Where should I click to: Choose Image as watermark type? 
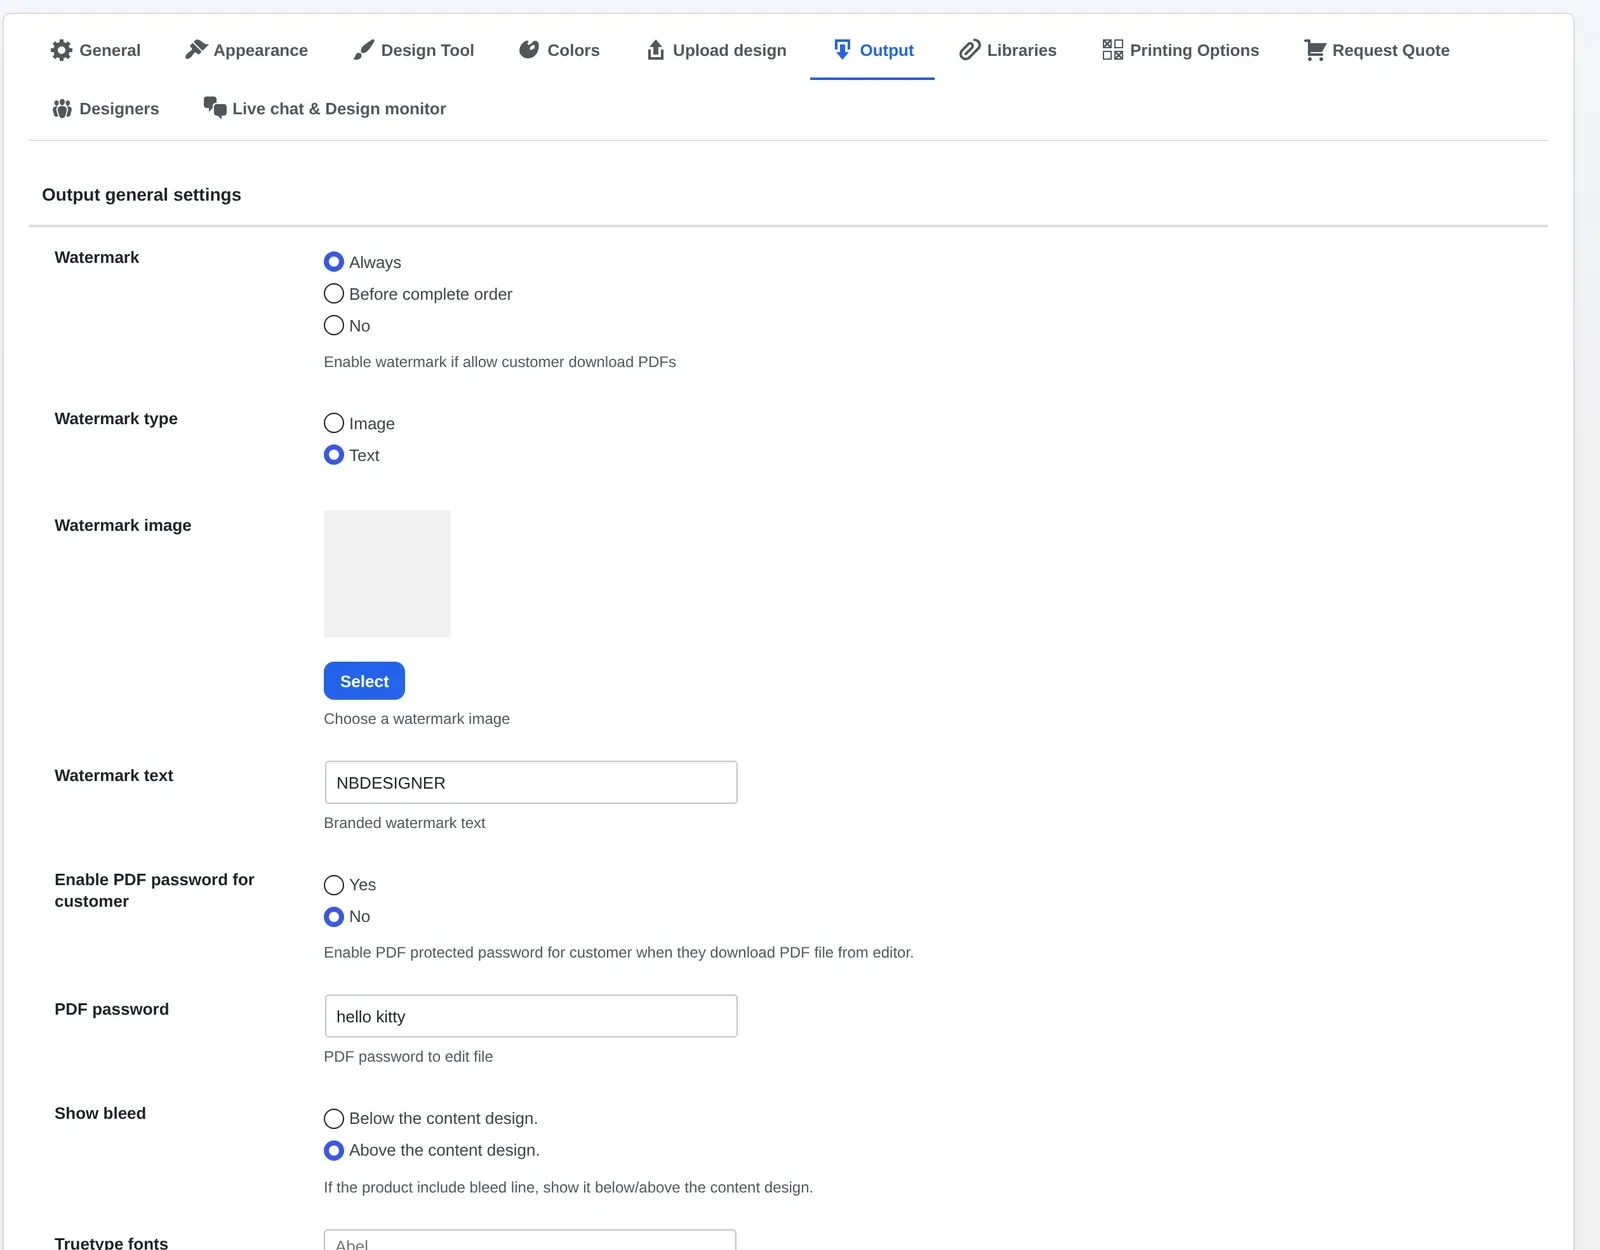[x=334, y=423]
